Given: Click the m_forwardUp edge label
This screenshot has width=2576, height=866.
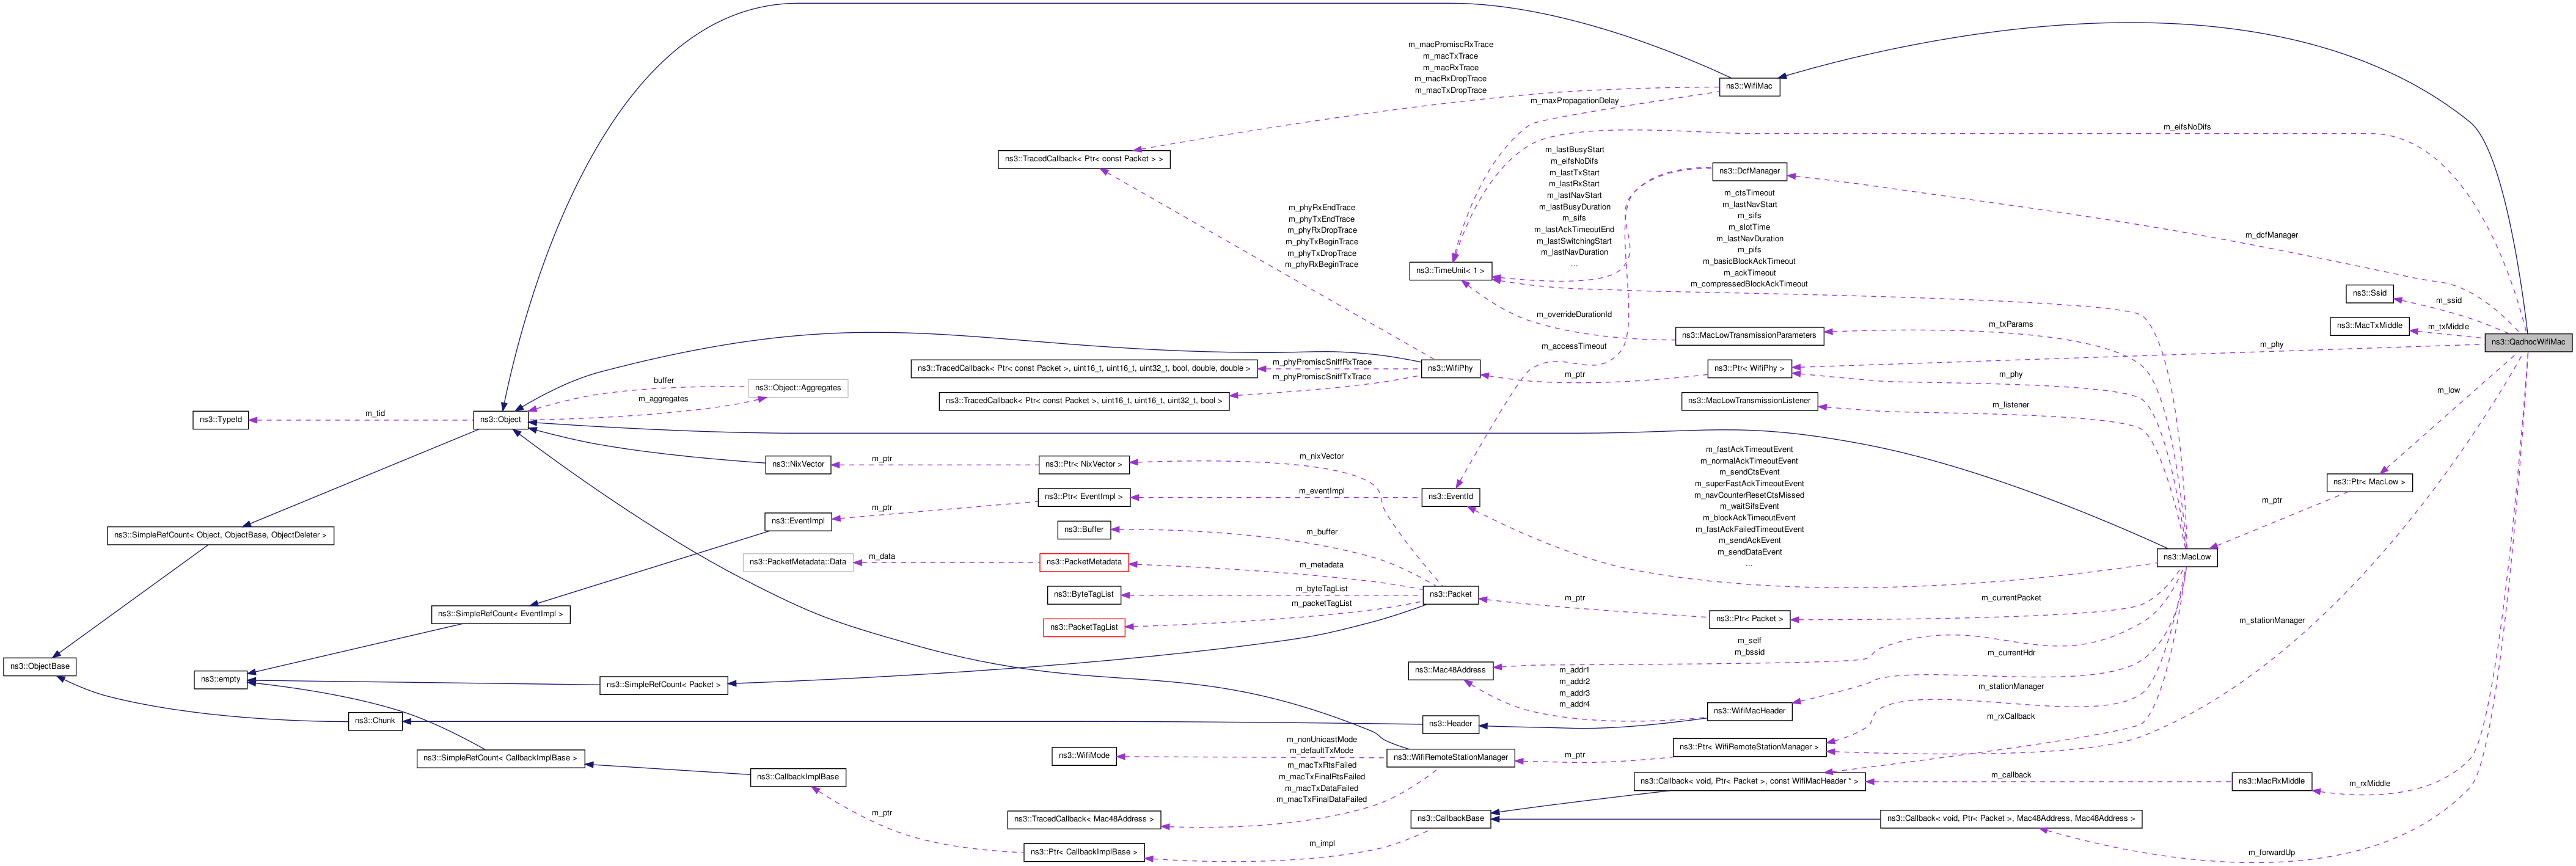Looking at the screenshot, I should 2271,853.
